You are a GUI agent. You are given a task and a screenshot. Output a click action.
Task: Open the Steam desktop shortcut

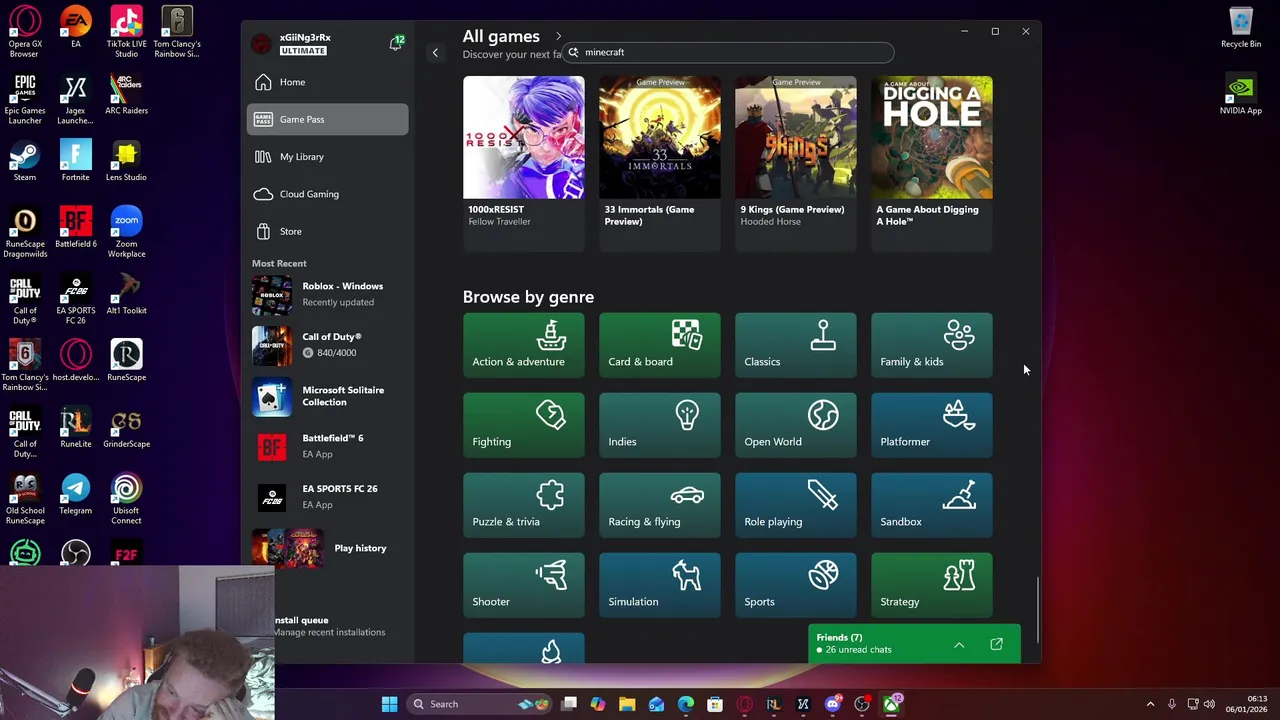tap(25, 161)
